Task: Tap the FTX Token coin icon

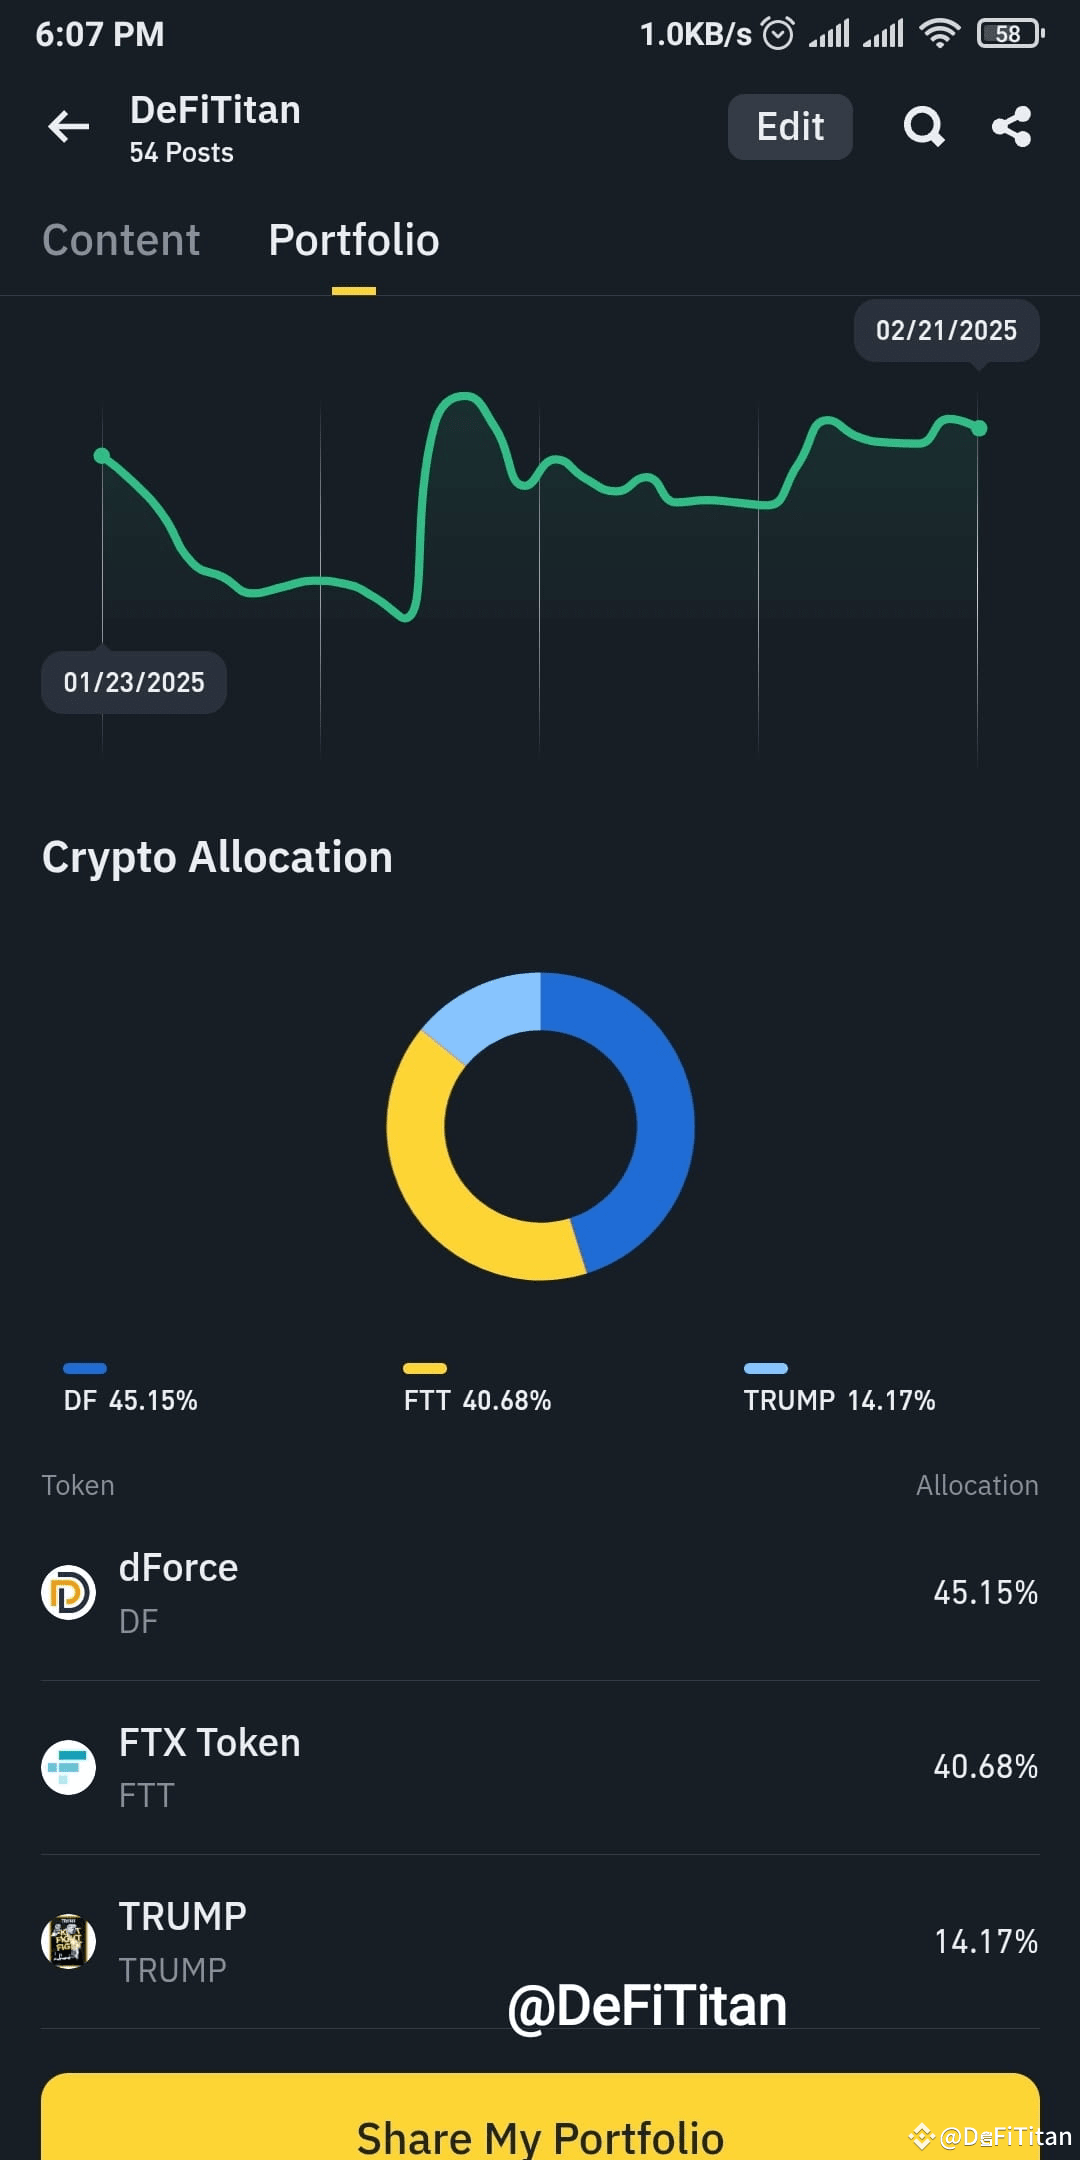Action: pyautogui.click(x=67, y=1766)
